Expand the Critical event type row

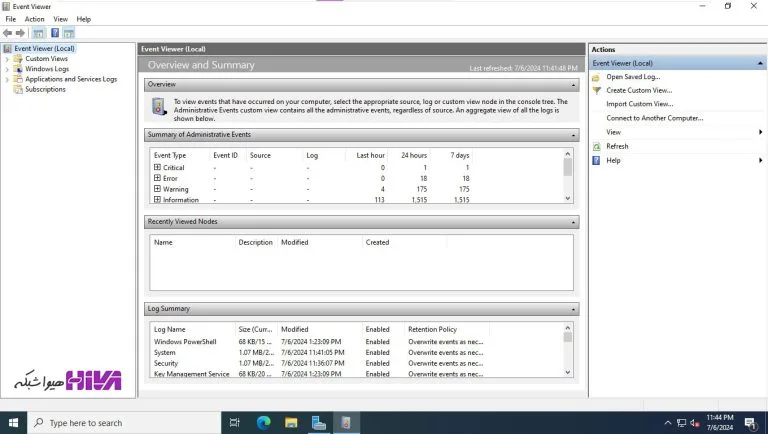click(157, 167)
